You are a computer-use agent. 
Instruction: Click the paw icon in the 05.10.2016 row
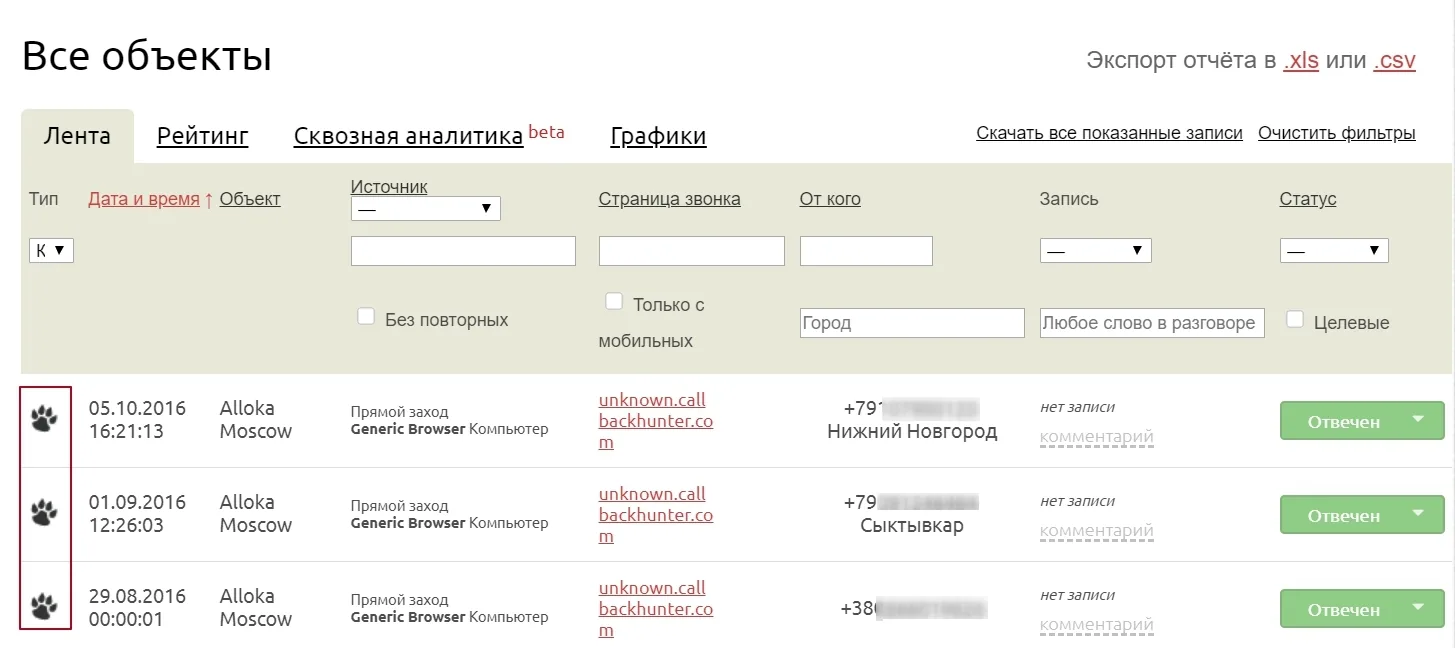pos(44,418)
